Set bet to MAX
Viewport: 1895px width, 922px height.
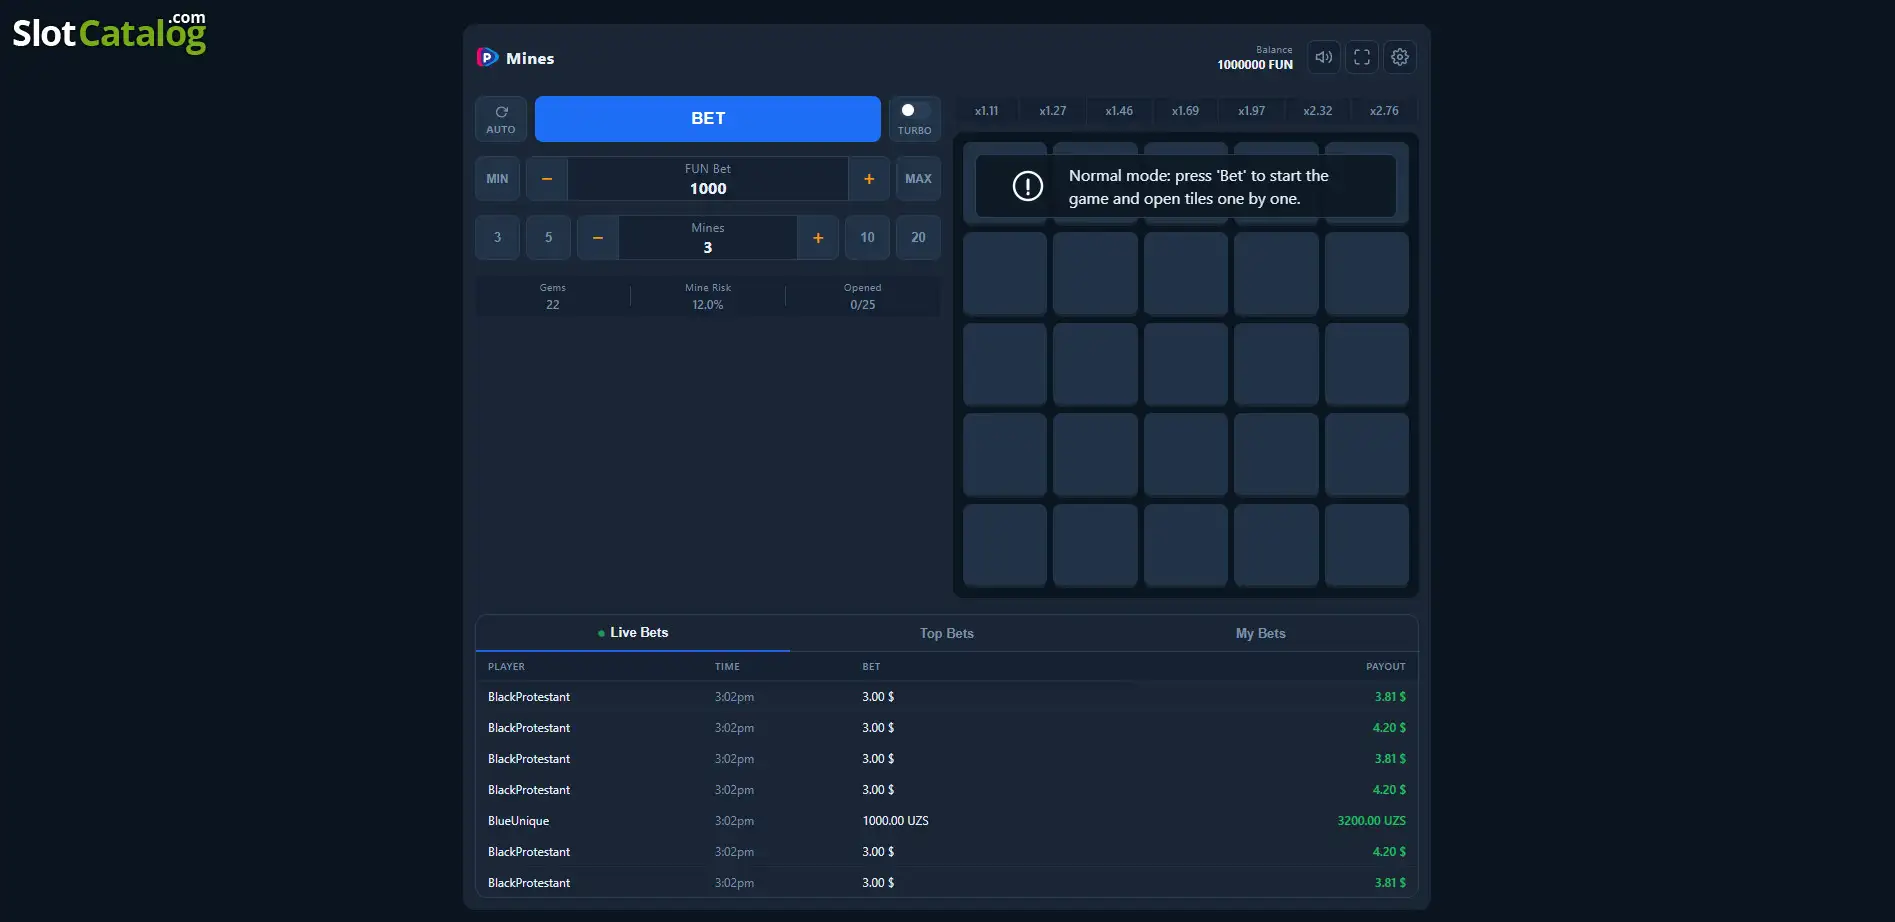click(x=918, y=179)
